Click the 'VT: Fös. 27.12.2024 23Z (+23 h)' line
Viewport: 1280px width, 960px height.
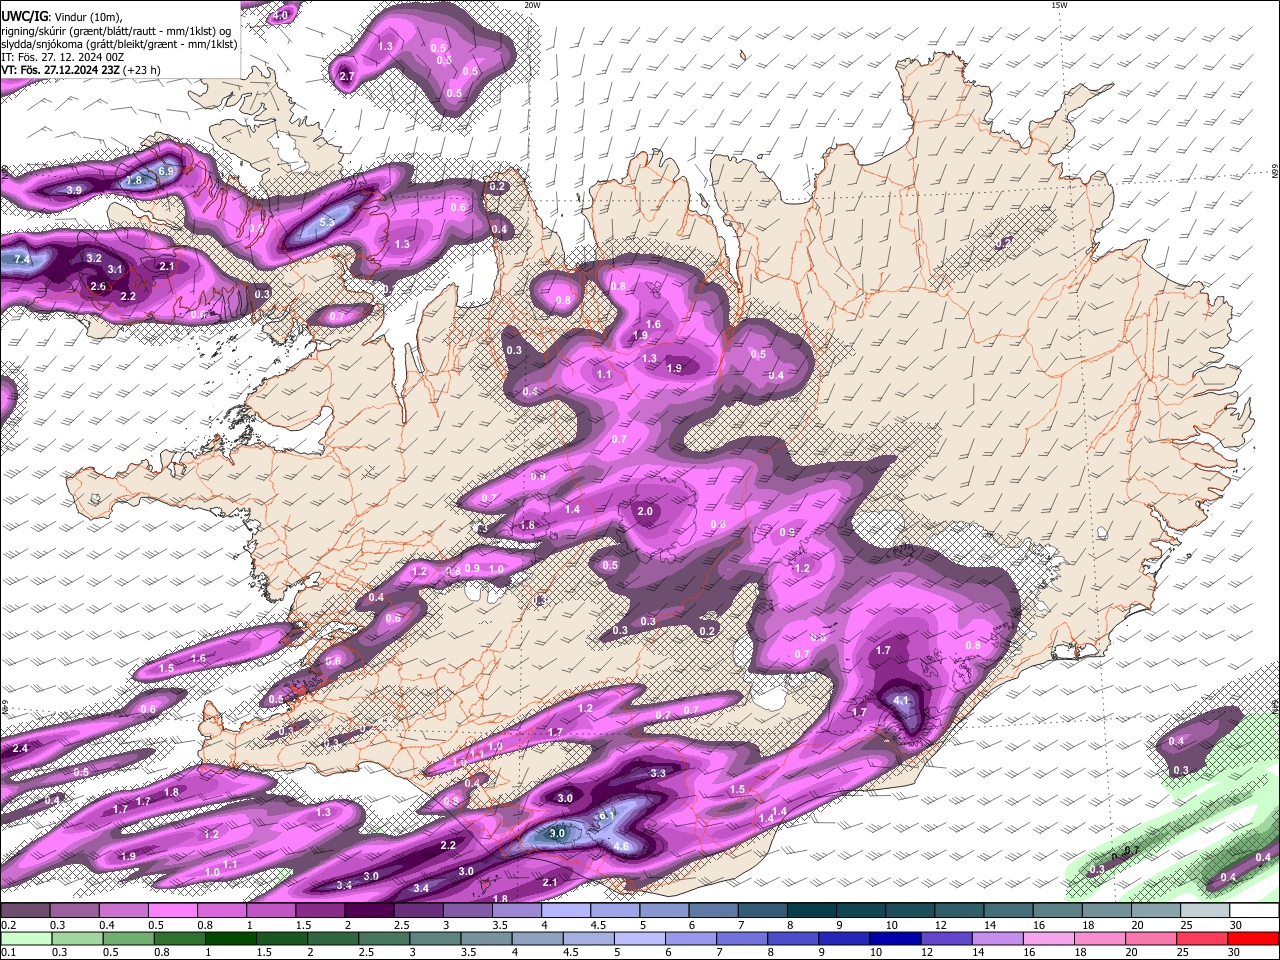click(80, 70)
